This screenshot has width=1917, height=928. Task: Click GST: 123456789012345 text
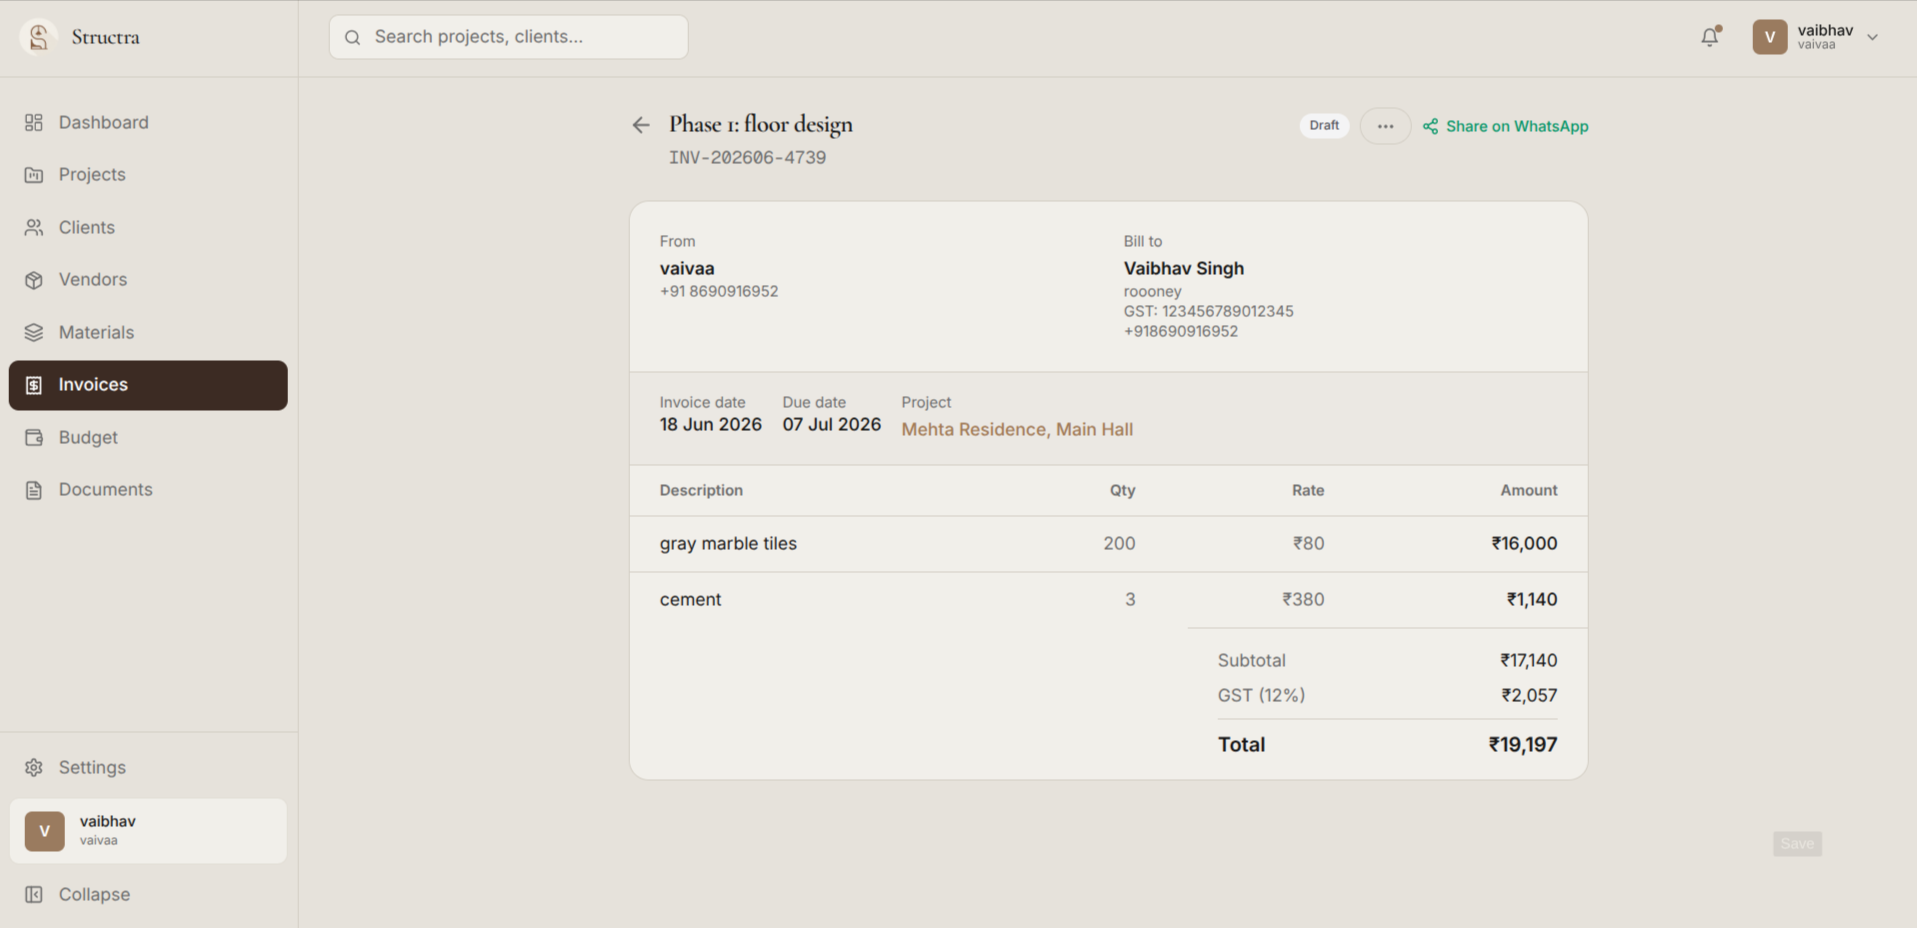[1208, 311]
